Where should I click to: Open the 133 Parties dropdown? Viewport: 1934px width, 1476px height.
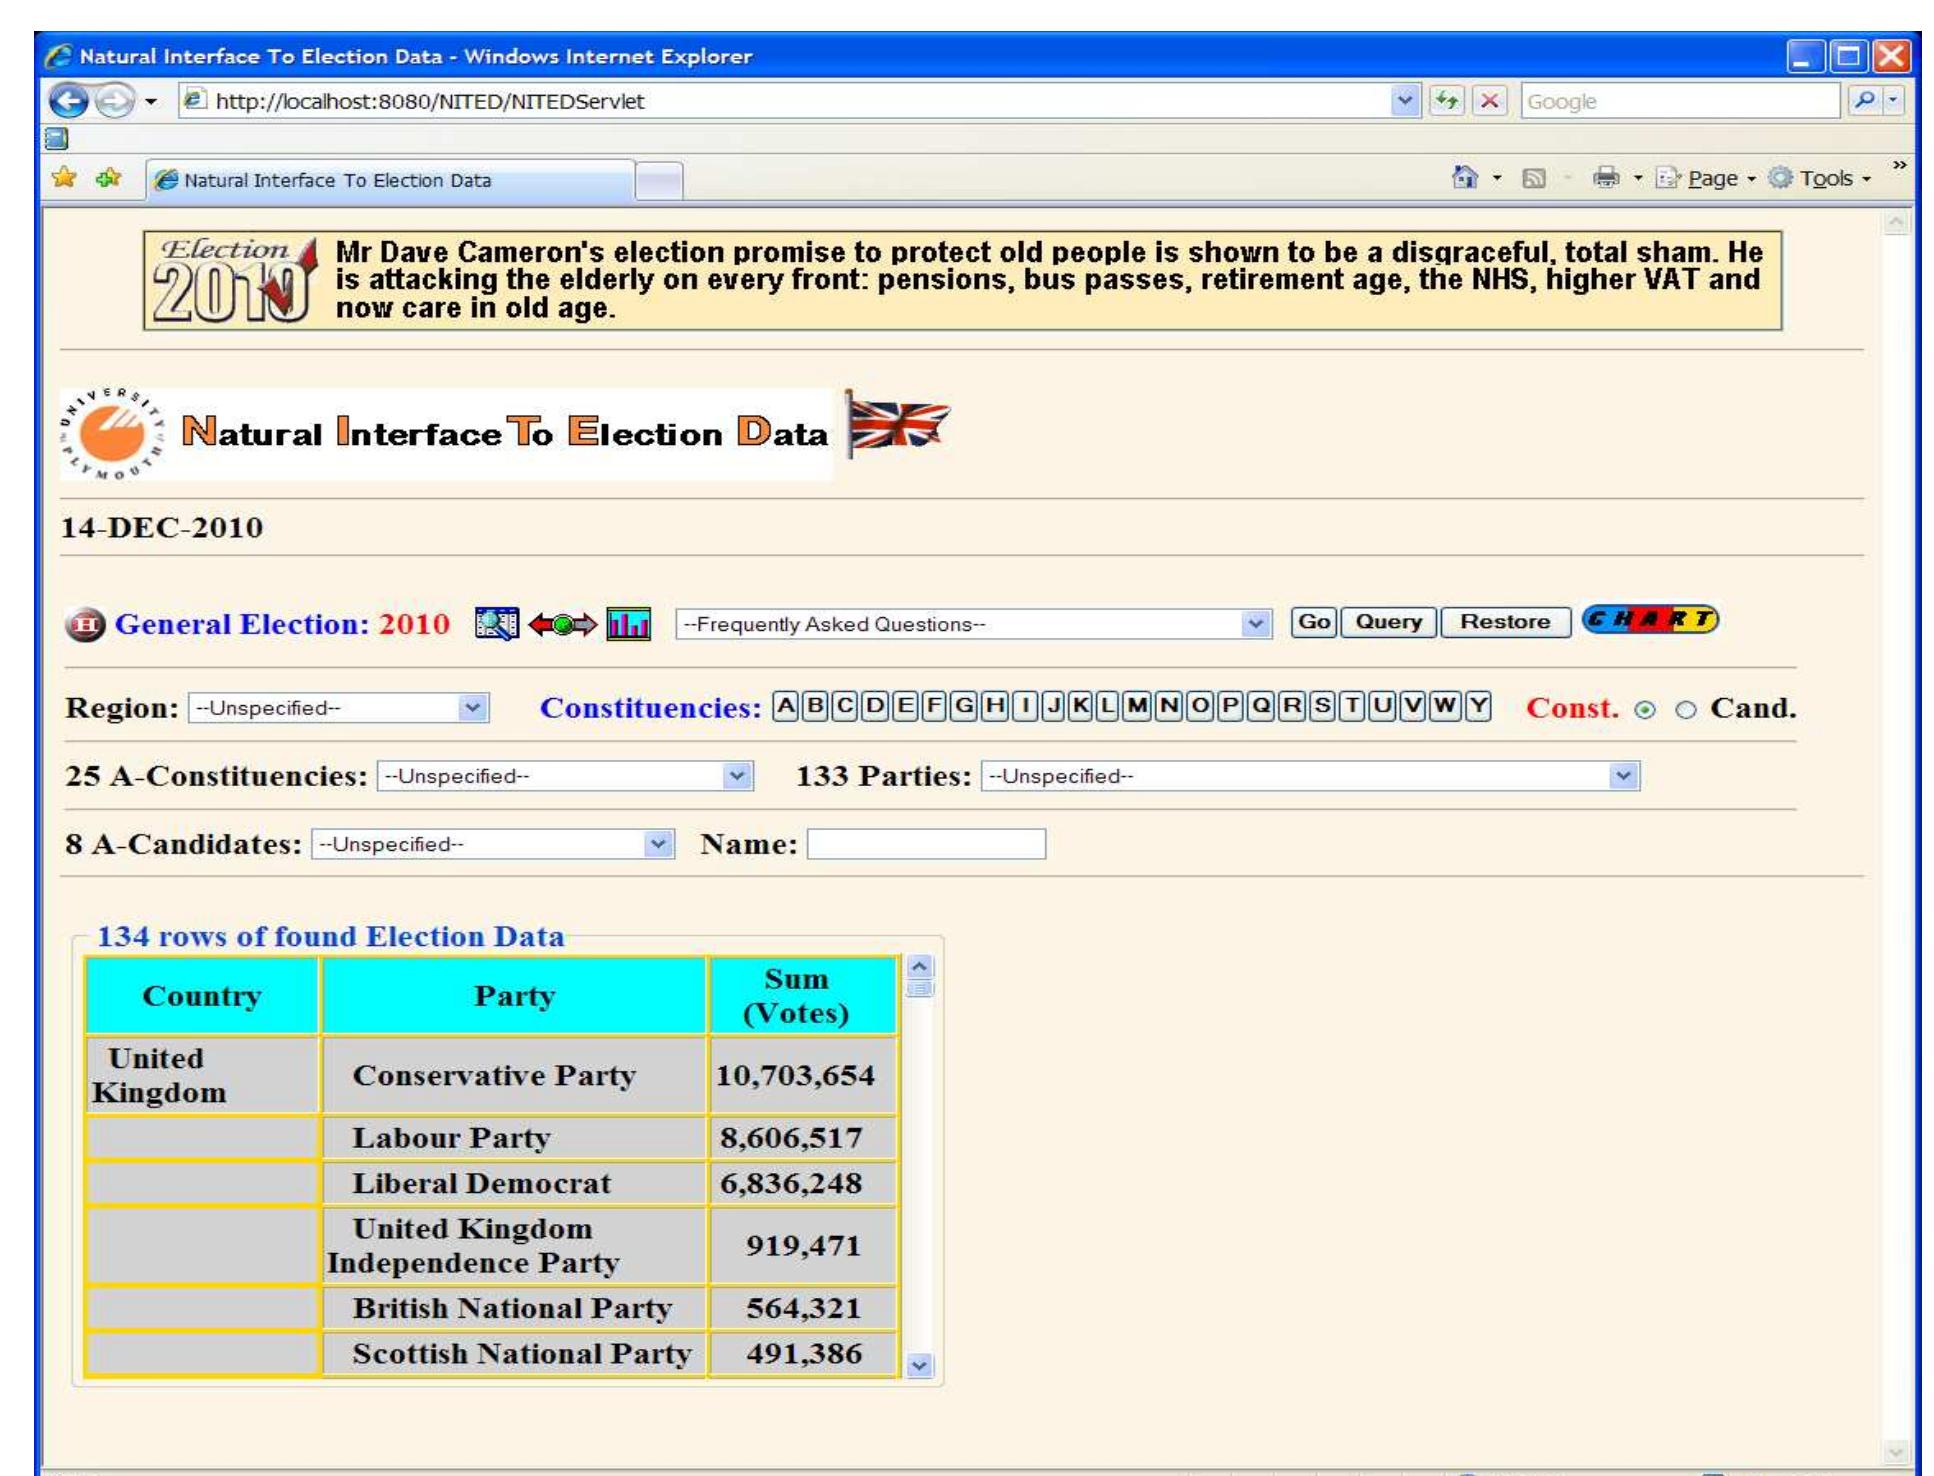[x=1310, y=776]
